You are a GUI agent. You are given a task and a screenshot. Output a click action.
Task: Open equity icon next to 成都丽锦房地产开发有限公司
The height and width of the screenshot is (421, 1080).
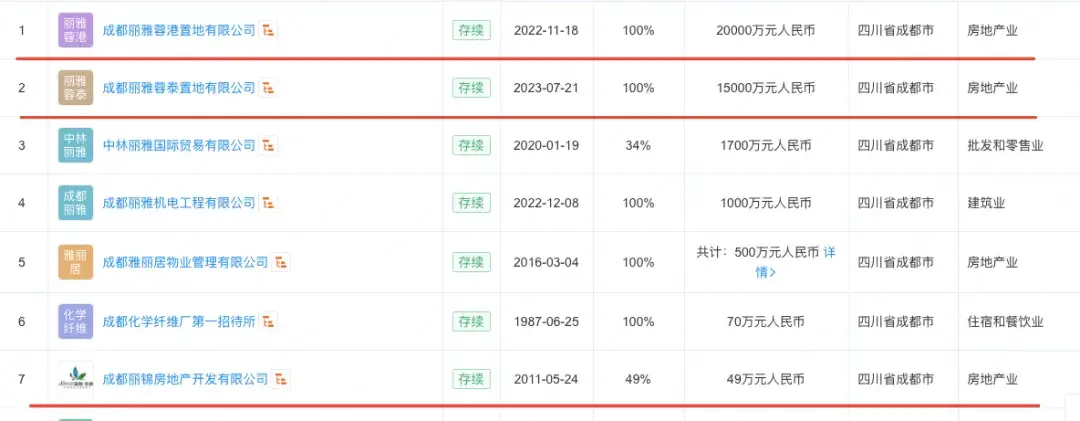tap(281, 379)
